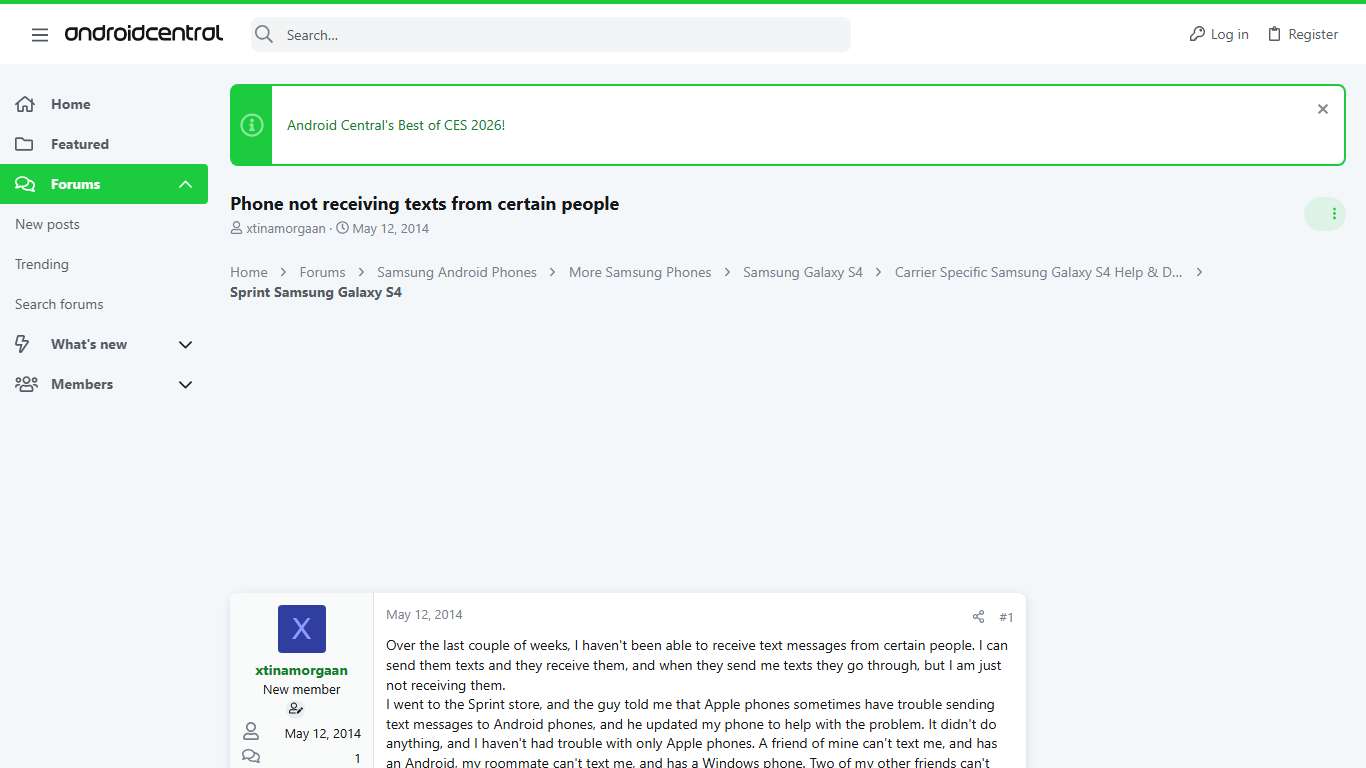
Task: Expand the What's new submenu
Action: (x=185, y=344)
